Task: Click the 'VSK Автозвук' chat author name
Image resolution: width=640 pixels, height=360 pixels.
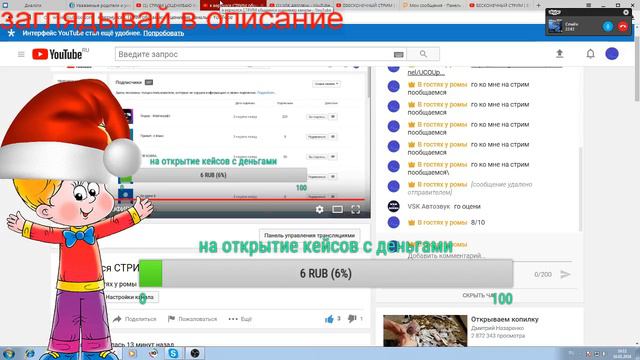Action: click(x=429, y=207)
